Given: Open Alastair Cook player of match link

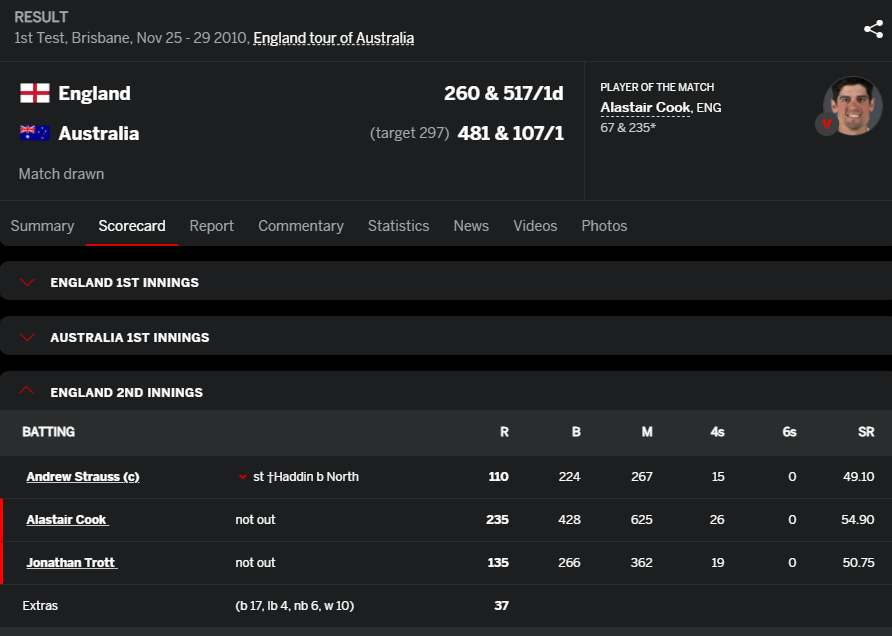Looking at the screenshot, I should point(646,108).
